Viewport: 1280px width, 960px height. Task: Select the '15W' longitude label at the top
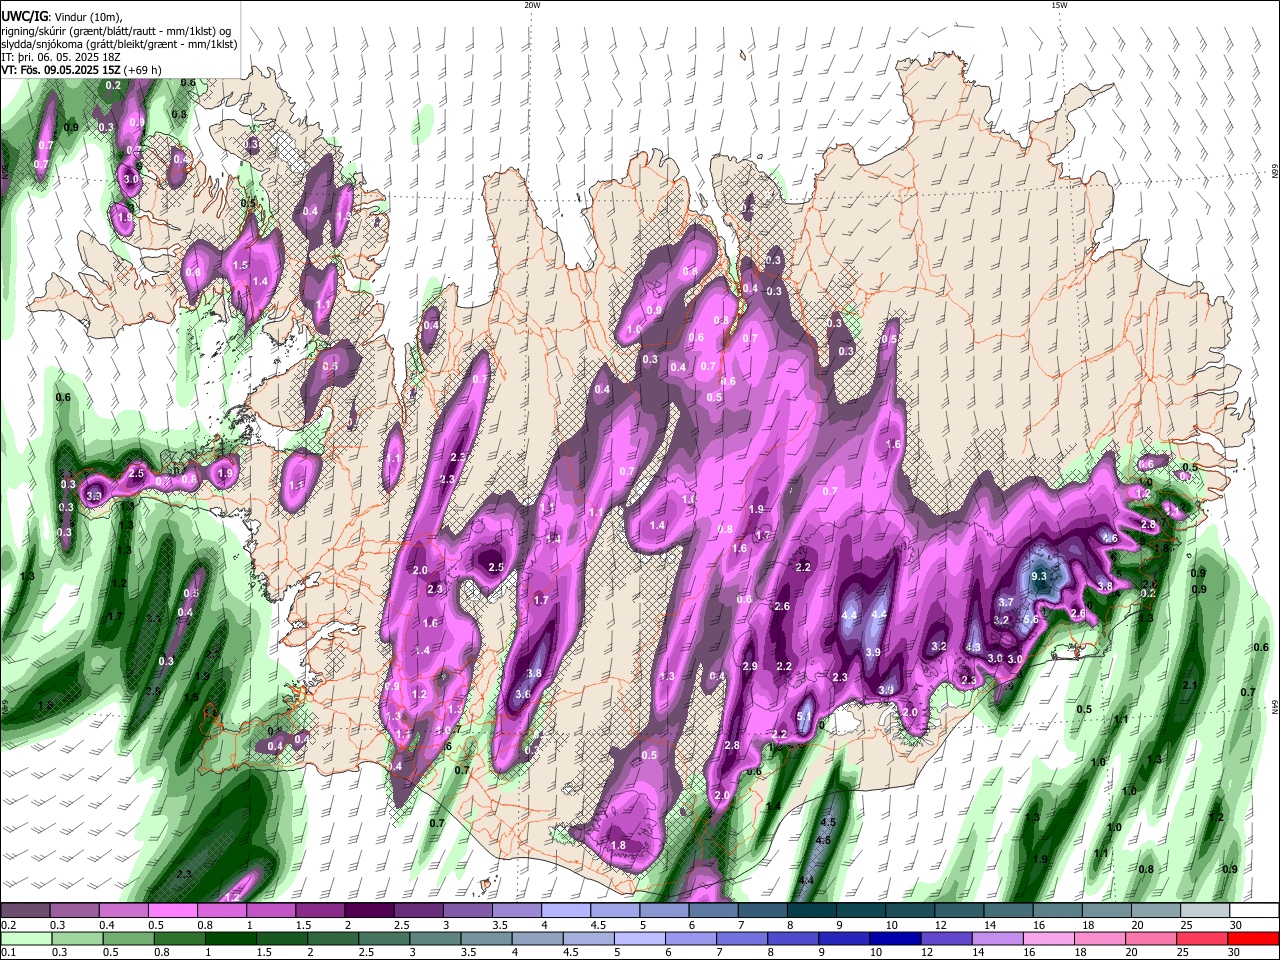pos(1058,5)
